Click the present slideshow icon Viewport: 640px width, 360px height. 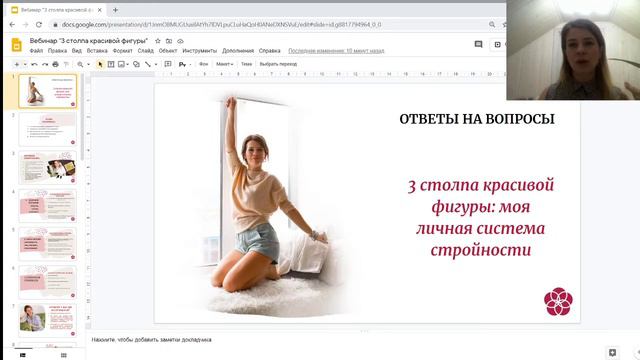coord(497,44)
